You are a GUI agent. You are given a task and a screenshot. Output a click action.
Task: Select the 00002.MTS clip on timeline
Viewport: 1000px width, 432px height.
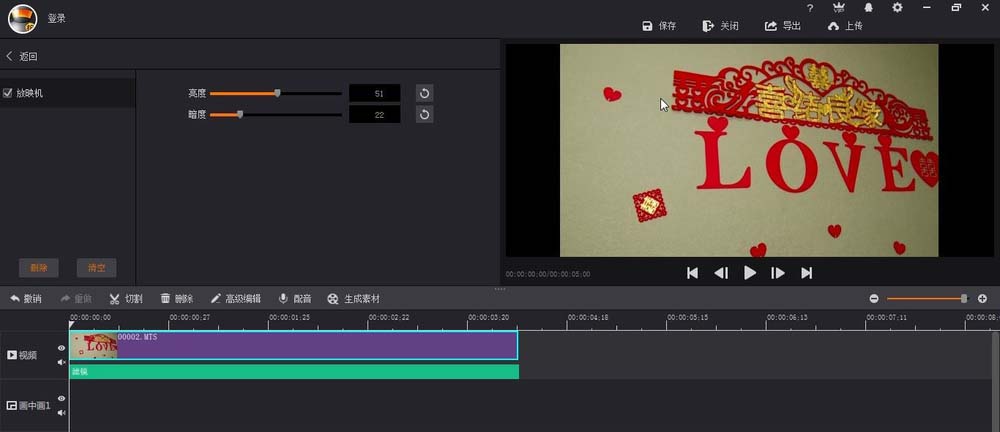300,345
